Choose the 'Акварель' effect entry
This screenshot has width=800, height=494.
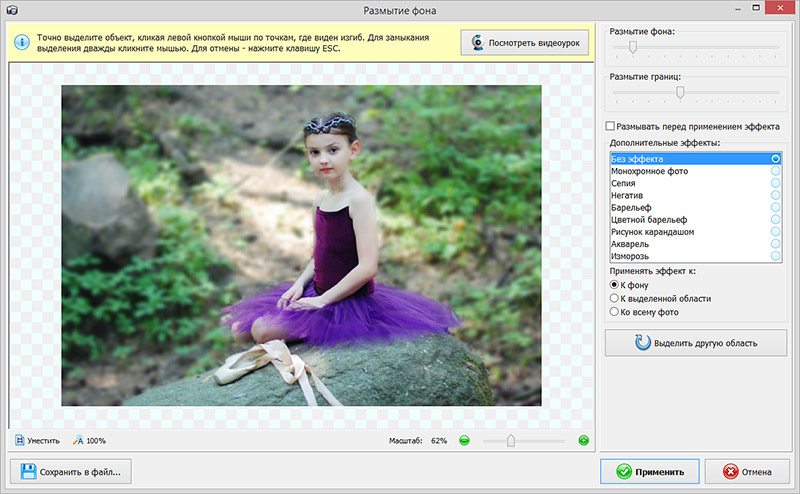click(630, 244)
